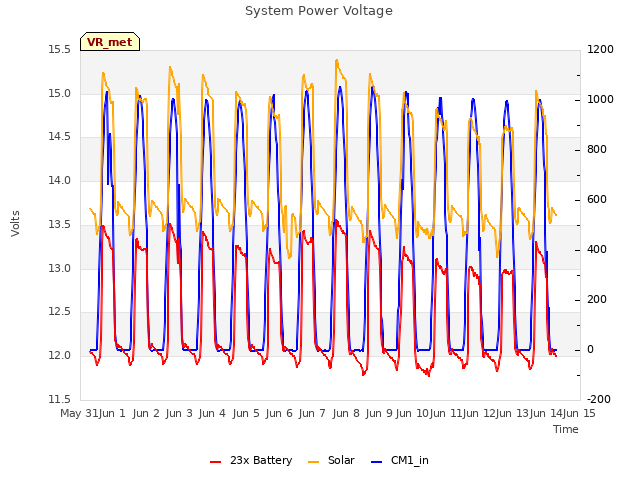The height and width of the screenshot is (480, 640).
Task: Click the Jun 5 date label
Action: (246, 413)
